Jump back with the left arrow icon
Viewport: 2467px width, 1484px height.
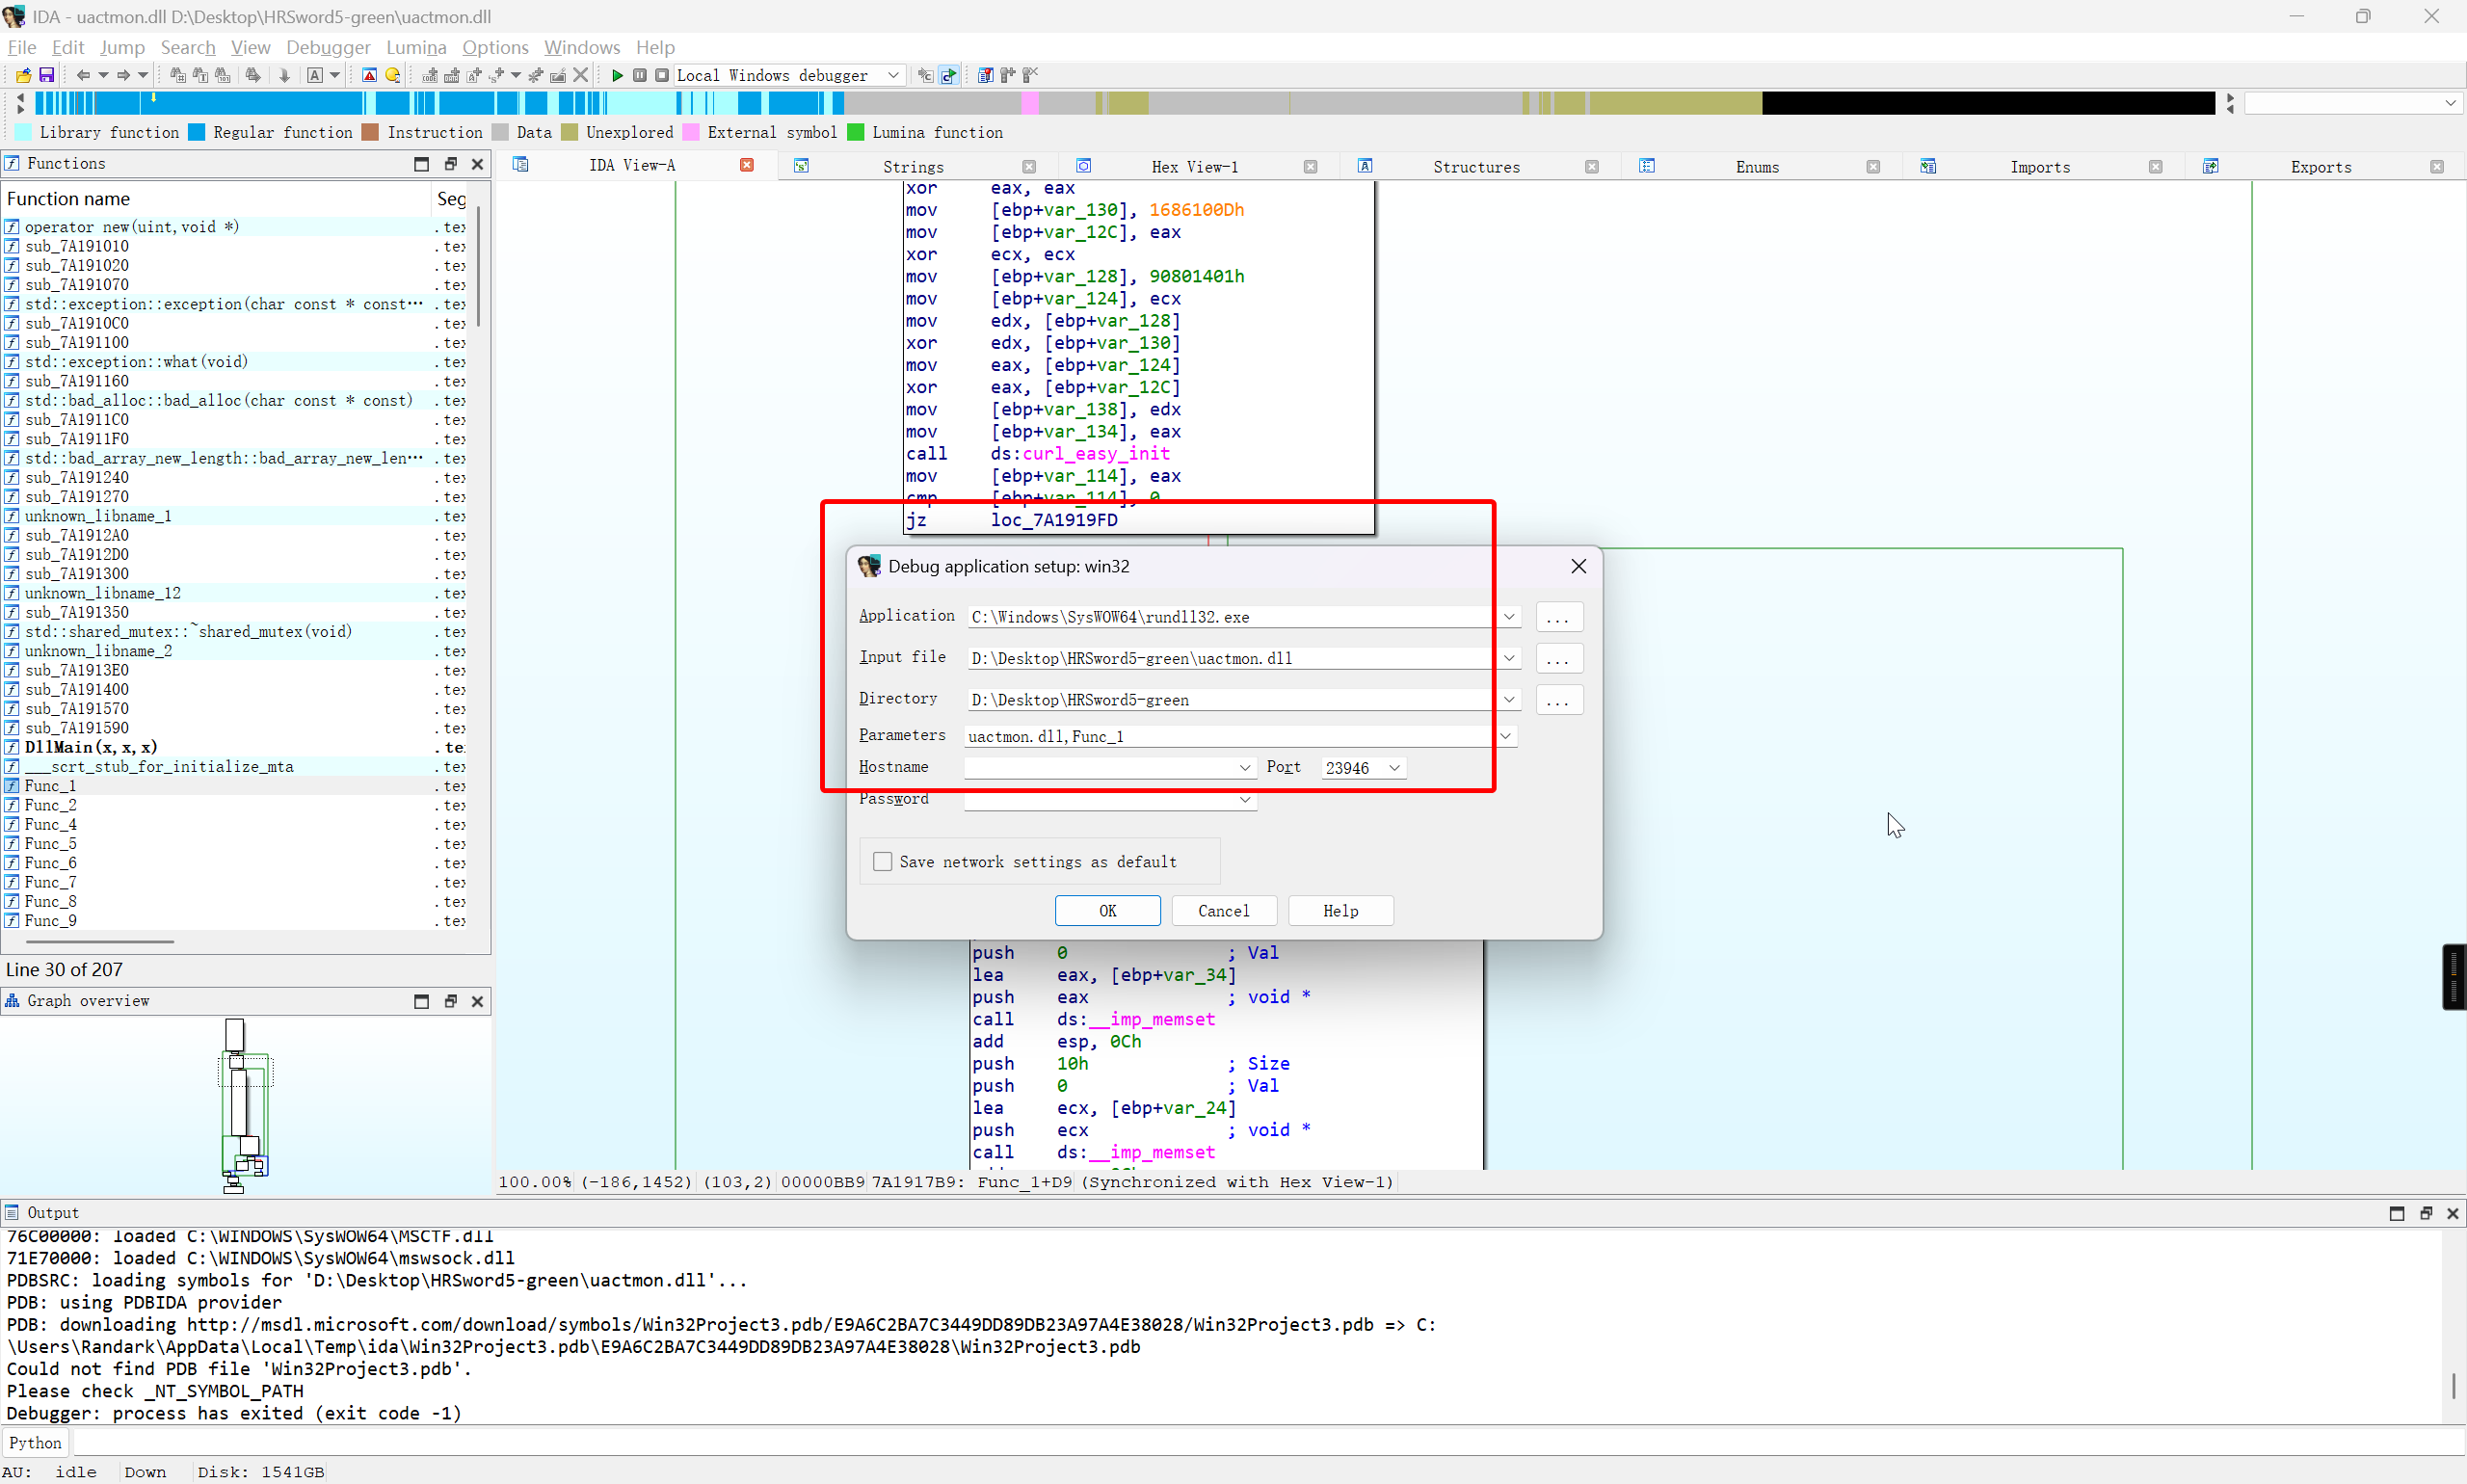click(83, 75)
